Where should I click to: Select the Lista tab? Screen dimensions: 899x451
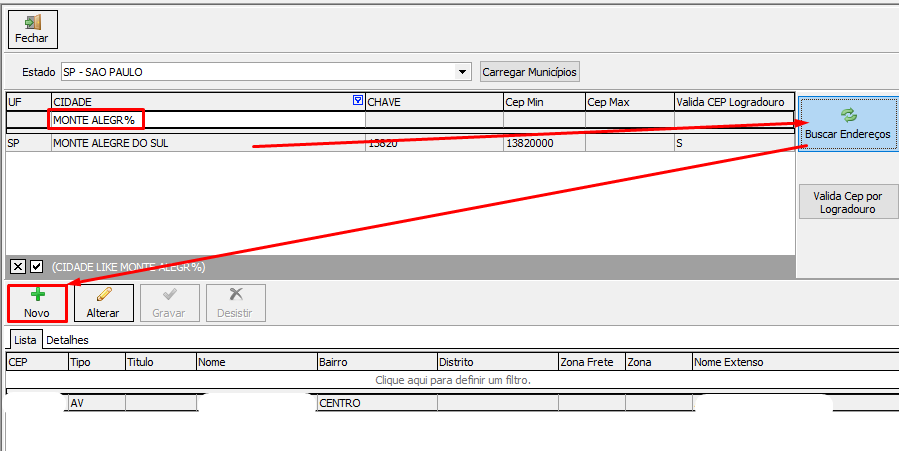[25, 340]
